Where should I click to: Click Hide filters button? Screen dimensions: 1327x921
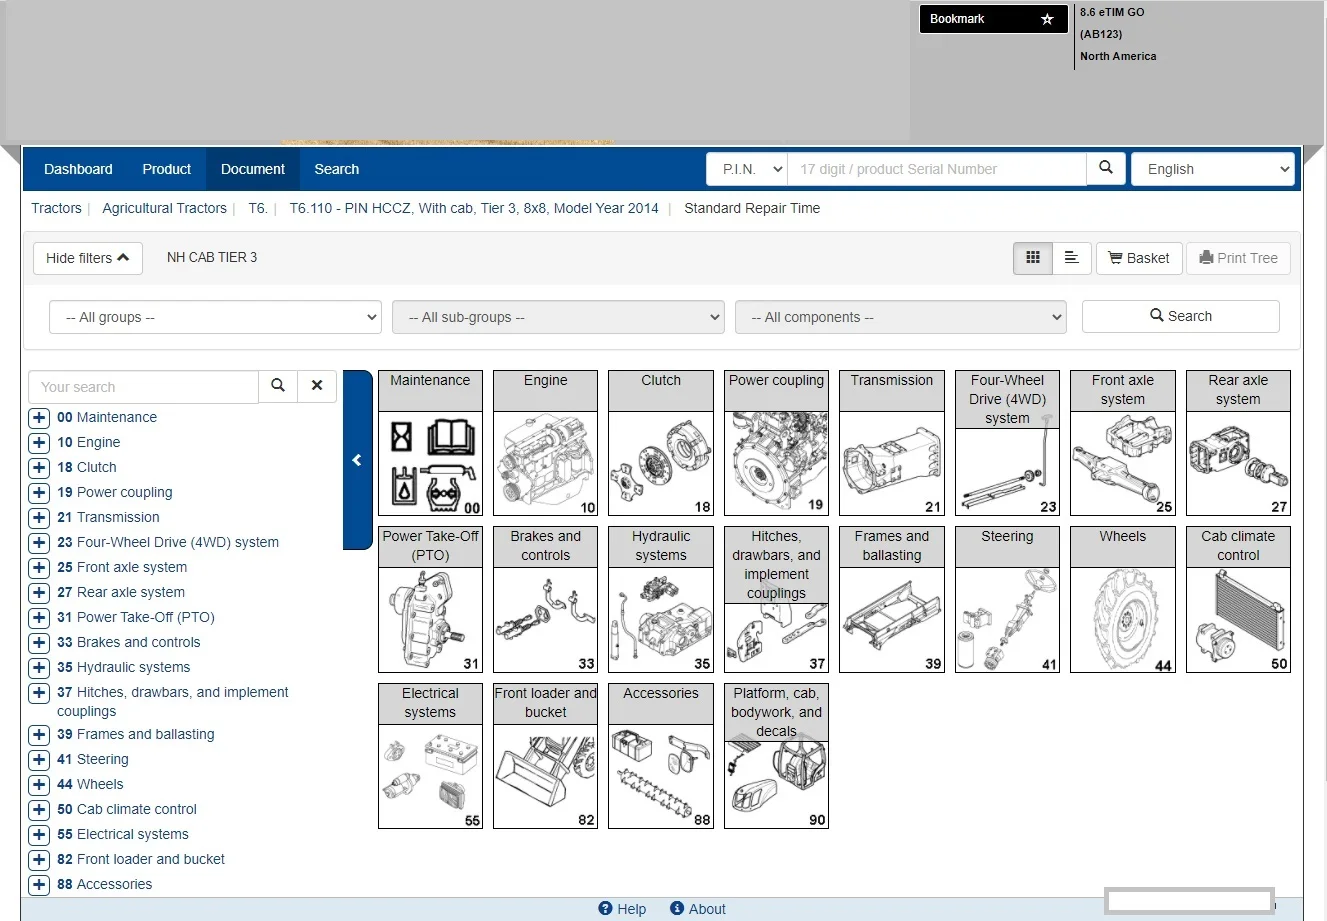88,258
